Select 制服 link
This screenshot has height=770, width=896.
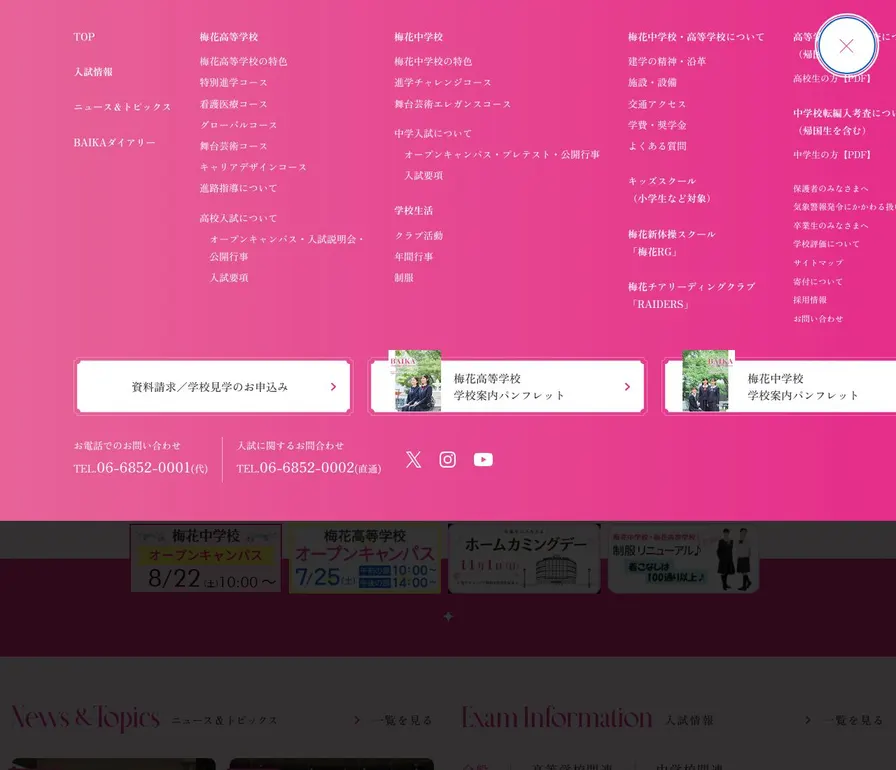(x=404, y=278)
